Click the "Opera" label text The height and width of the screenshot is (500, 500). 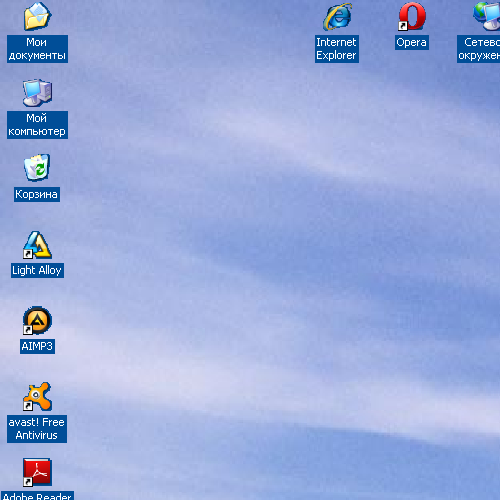tap(412, 42)
